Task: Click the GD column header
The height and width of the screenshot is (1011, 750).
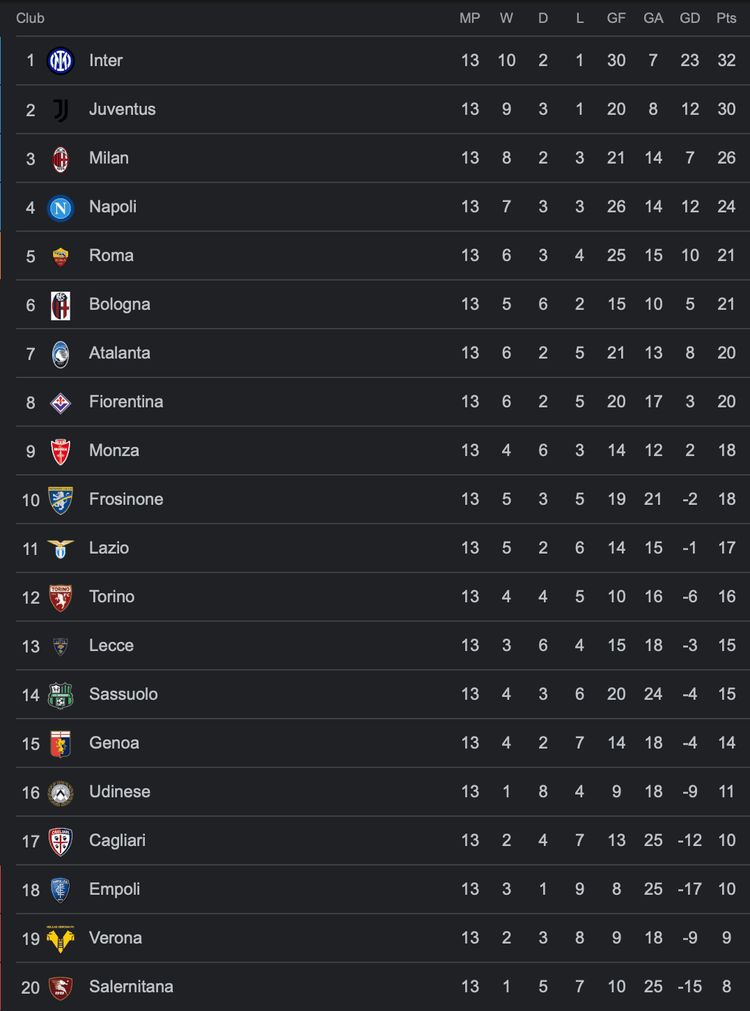Action: point(690,18)
